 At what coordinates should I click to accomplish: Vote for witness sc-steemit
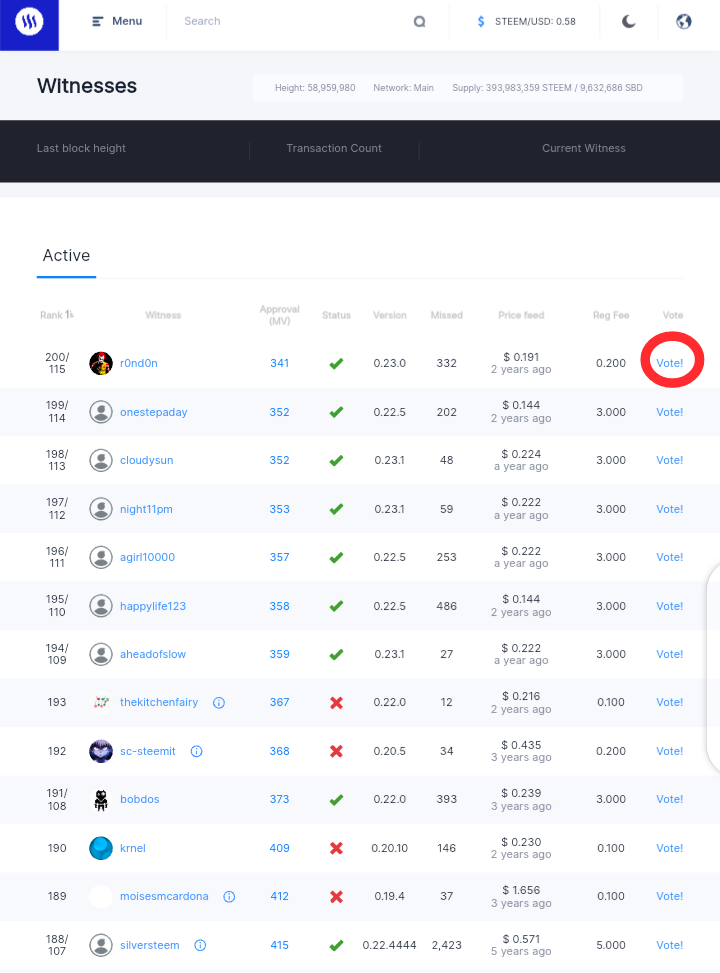pyautogui.click(x=670, y=751)
